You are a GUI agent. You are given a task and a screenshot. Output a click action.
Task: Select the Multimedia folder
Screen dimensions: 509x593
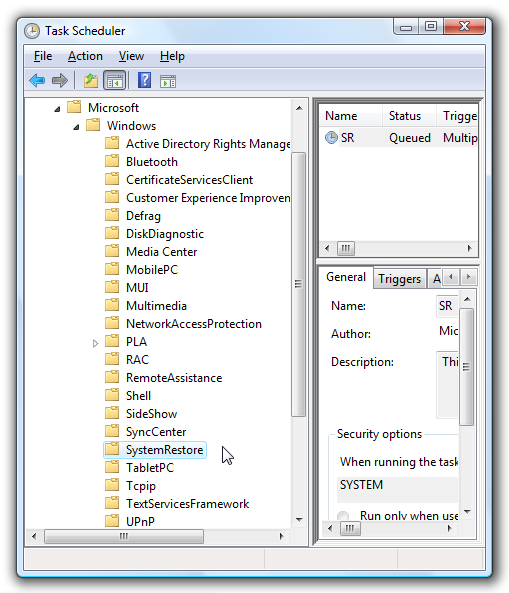coord(156,306)
